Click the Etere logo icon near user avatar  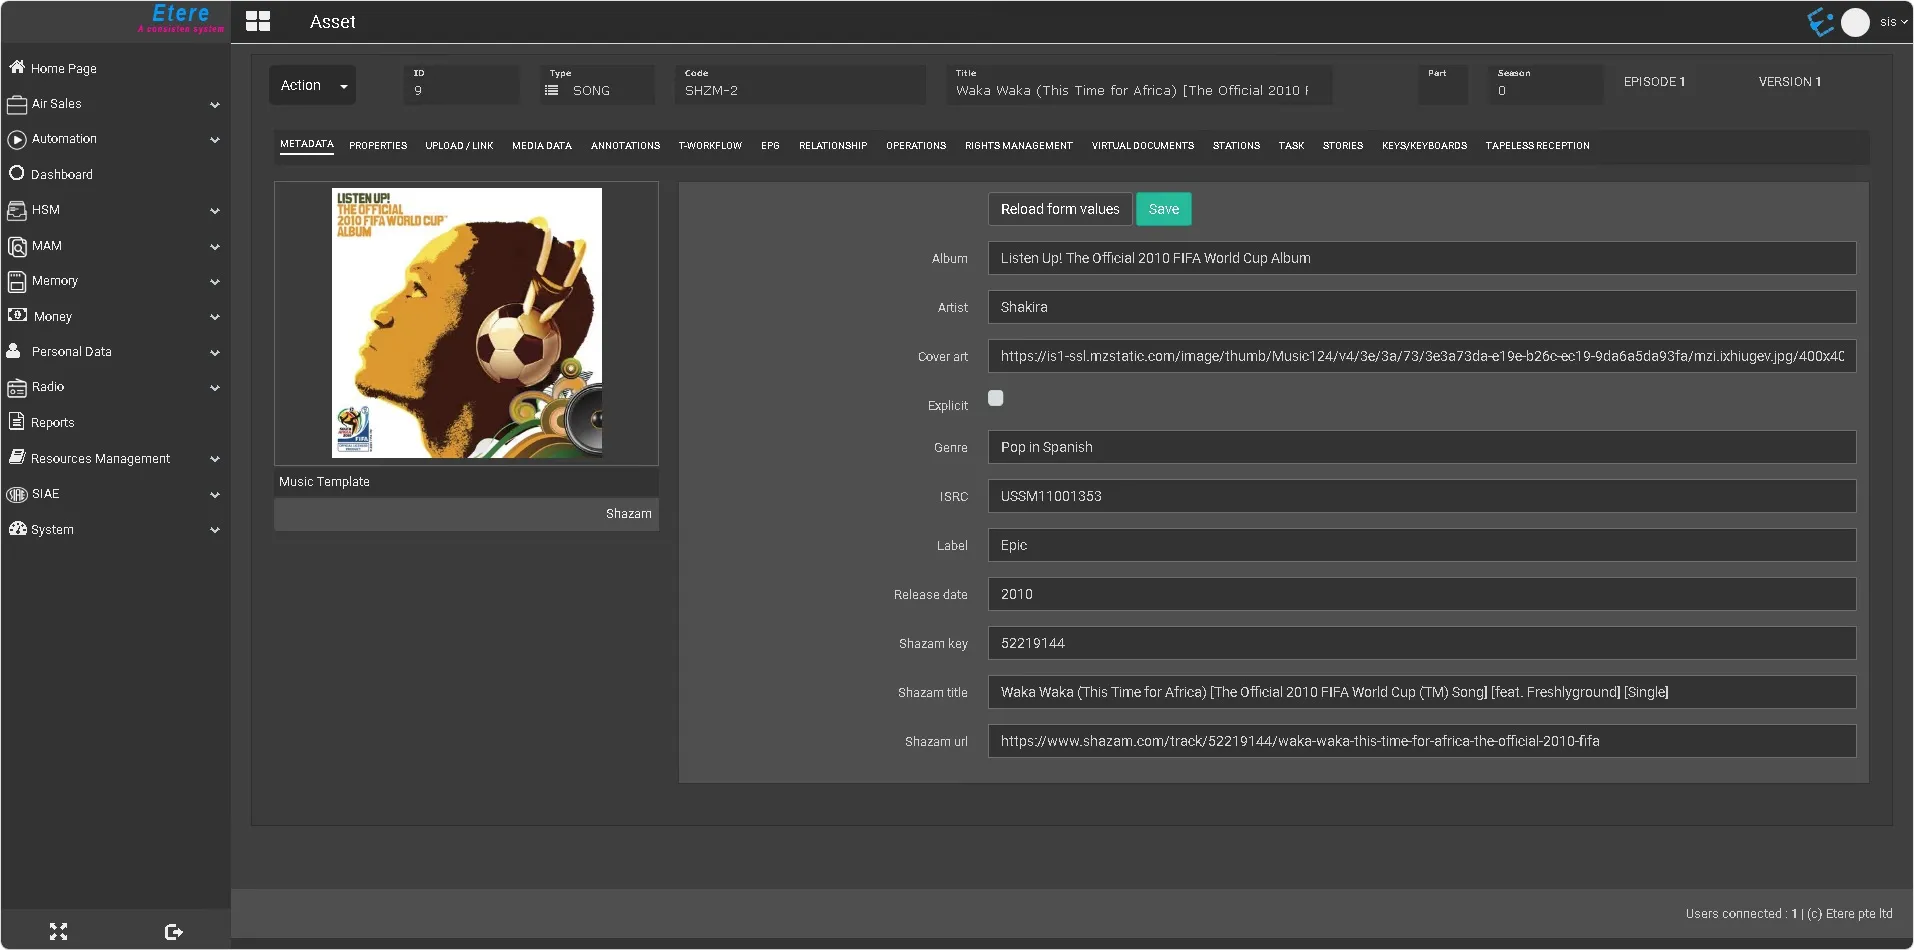pos(1821,21)
